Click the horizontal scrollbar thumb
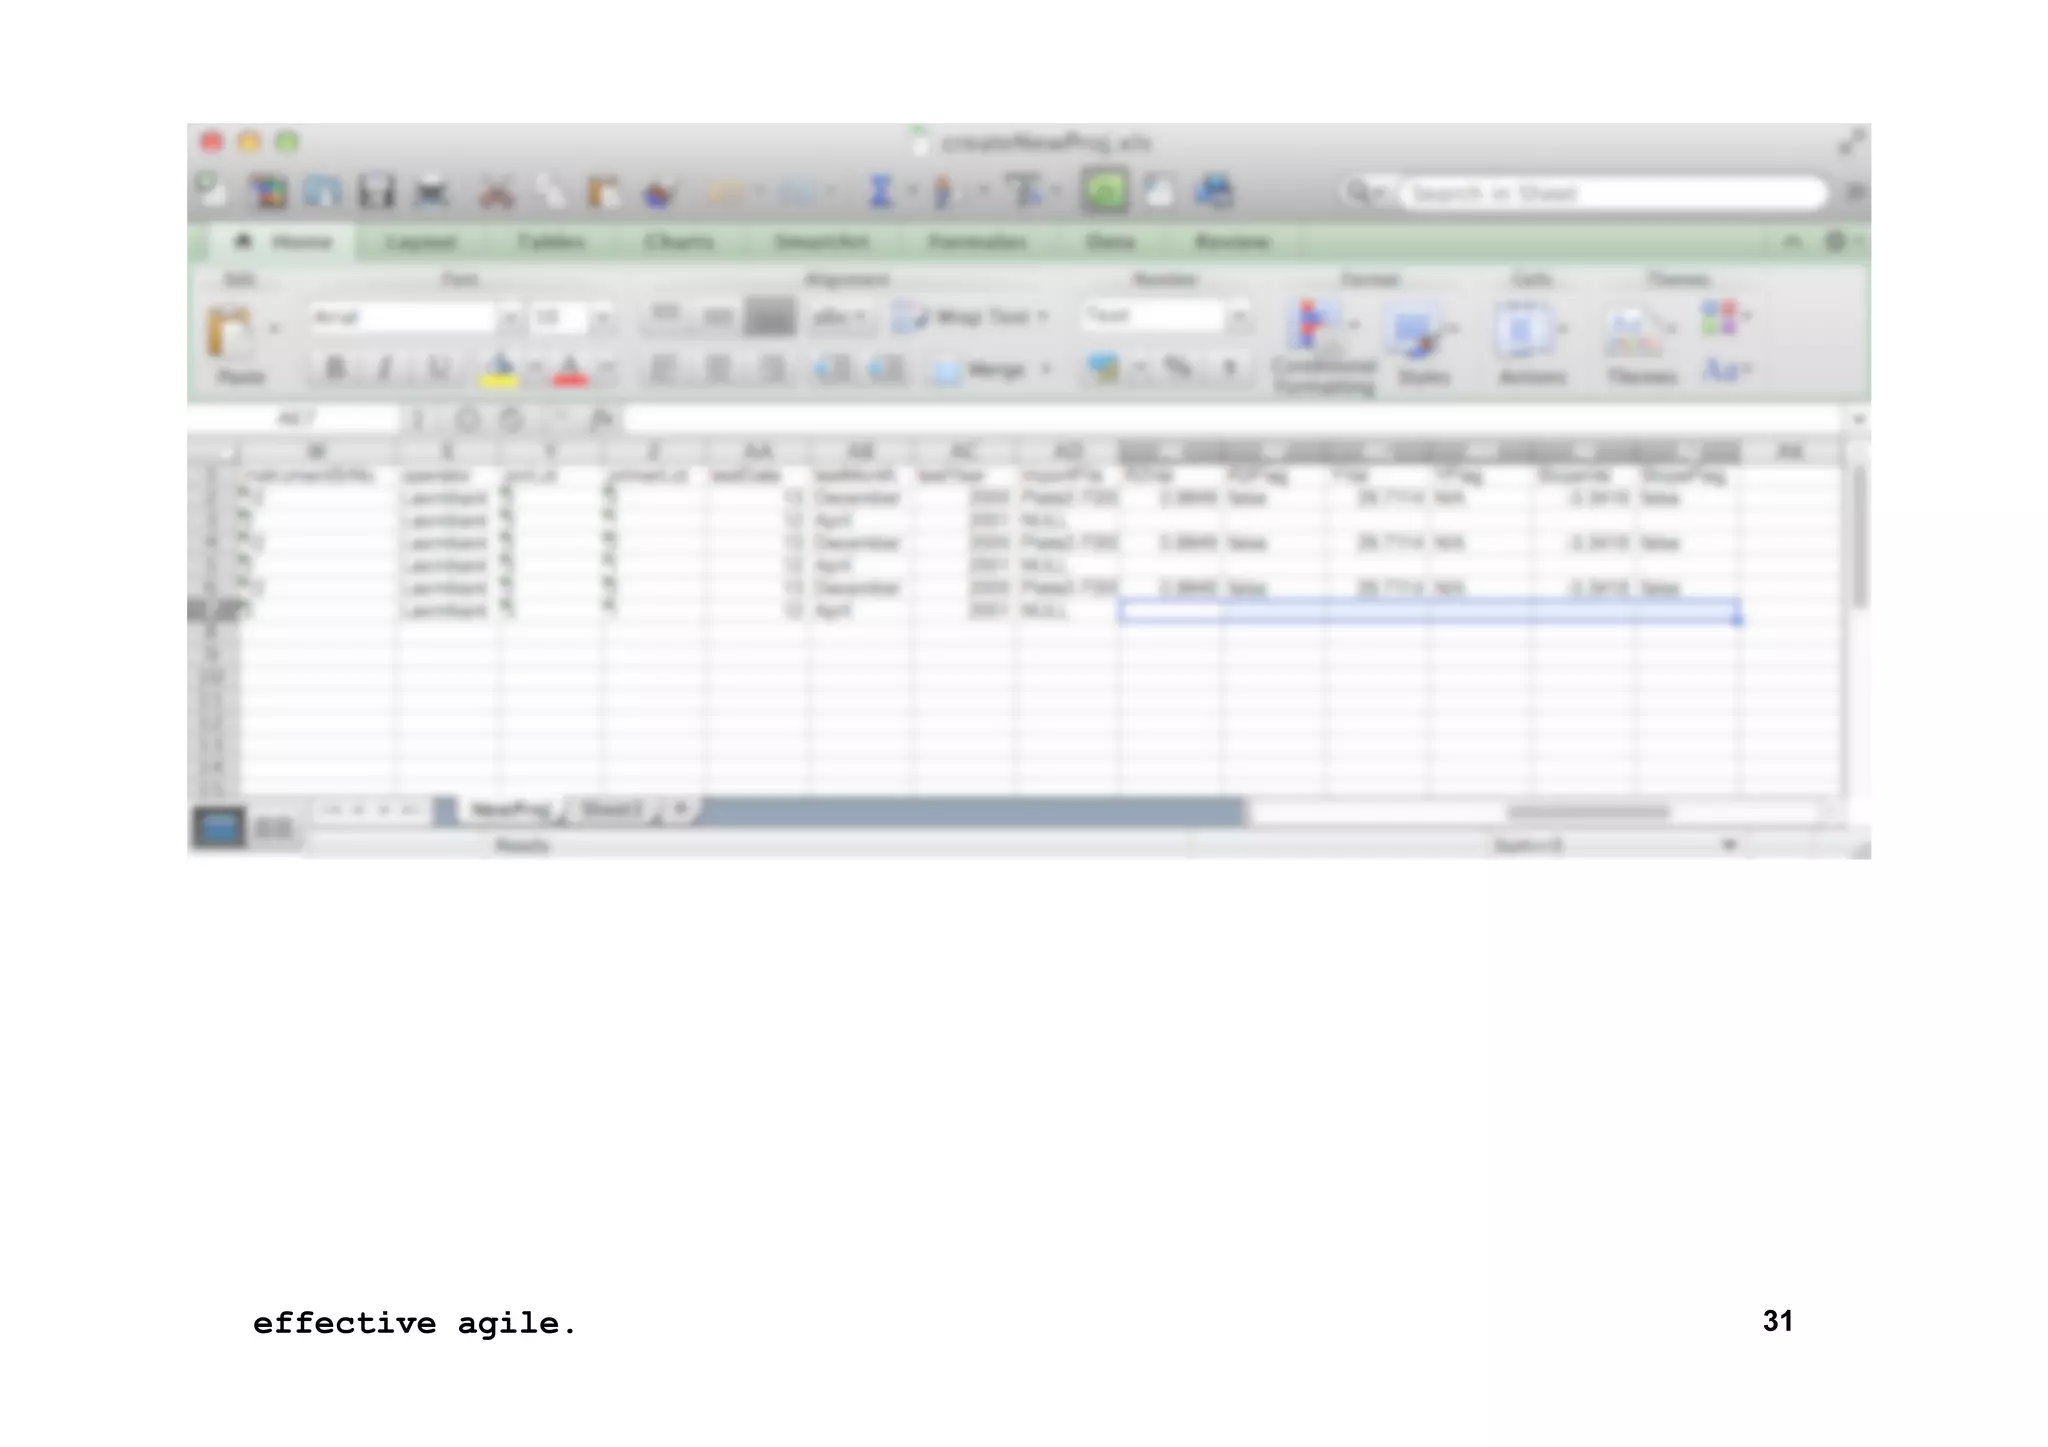2048x1447 pixels. [x=1588, y=812]
